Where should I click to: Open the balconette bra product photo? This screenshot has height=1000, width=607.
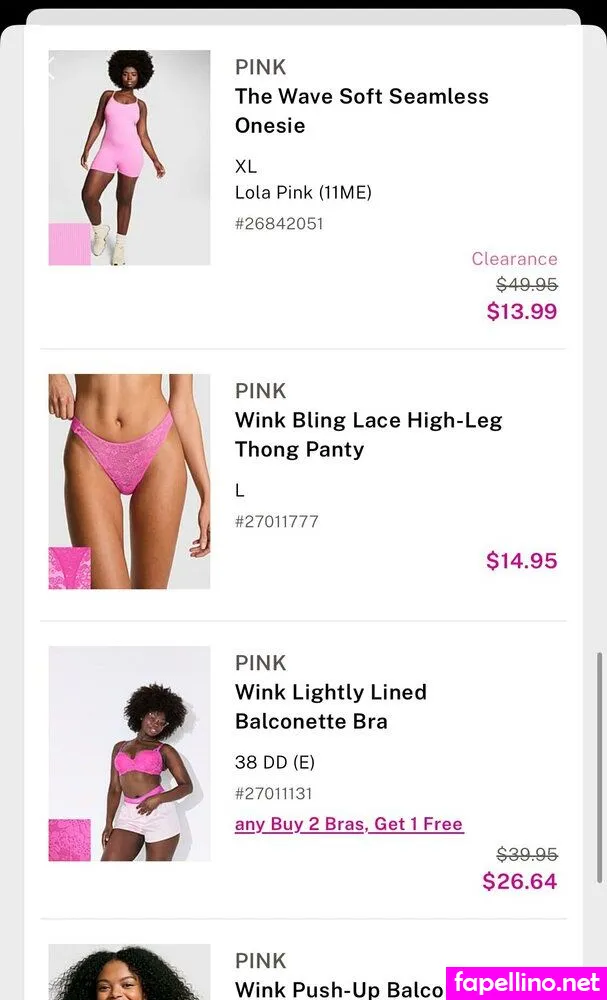(129, 754)
